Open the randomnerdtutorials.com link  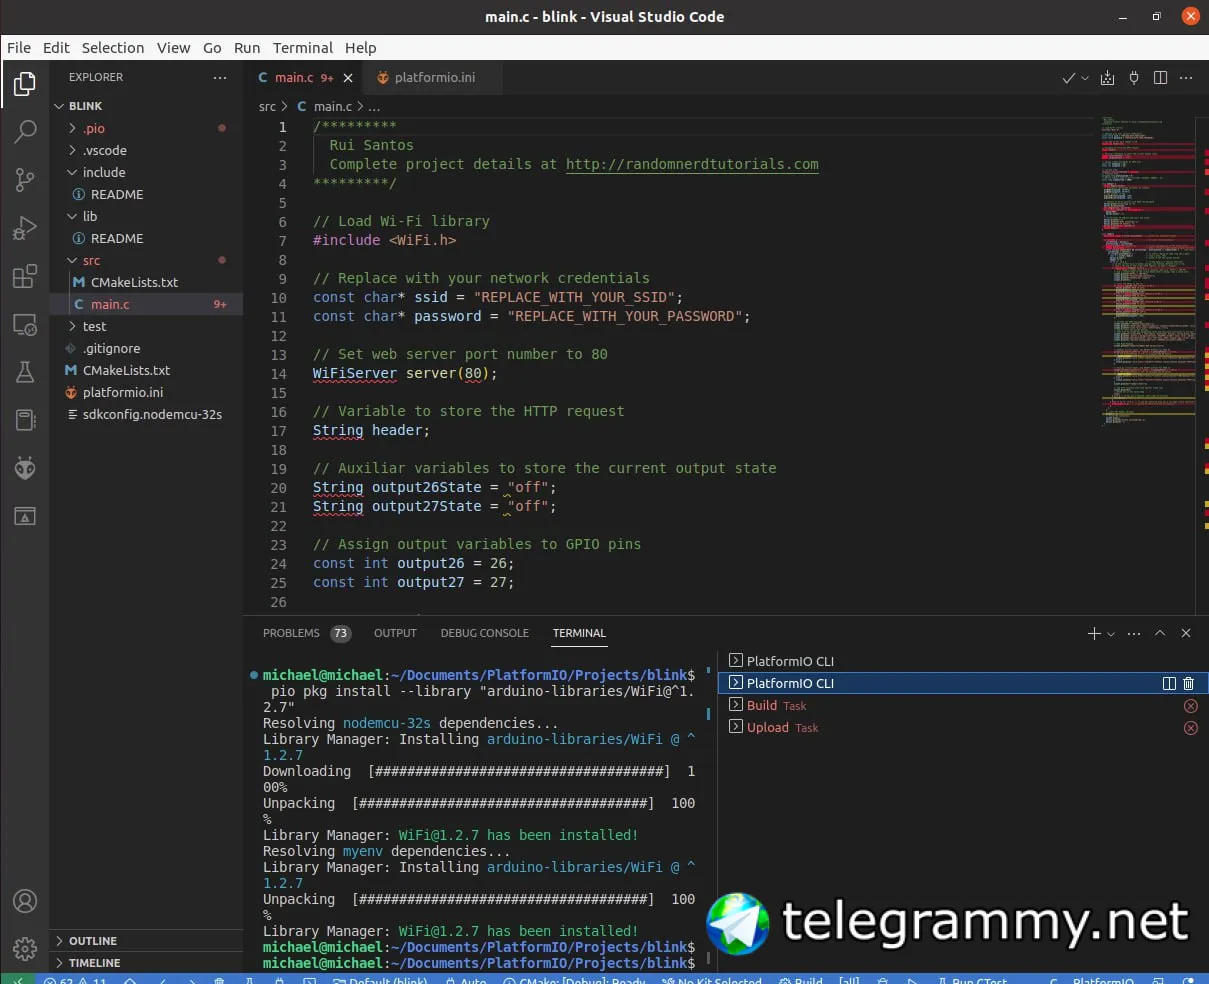pos(692,164)
